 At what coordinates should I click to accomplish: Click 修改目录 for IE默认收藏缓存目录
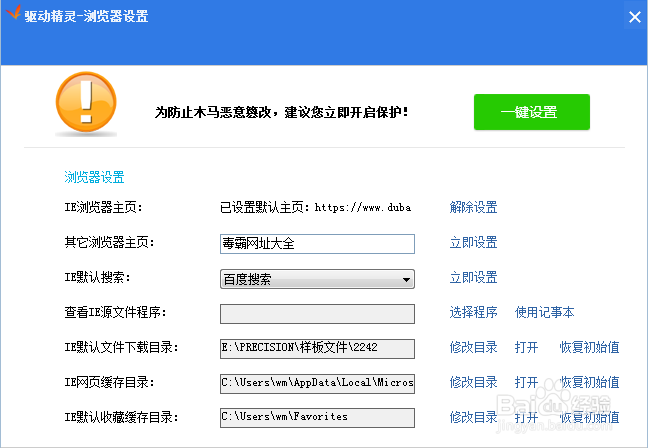(473, 417)
